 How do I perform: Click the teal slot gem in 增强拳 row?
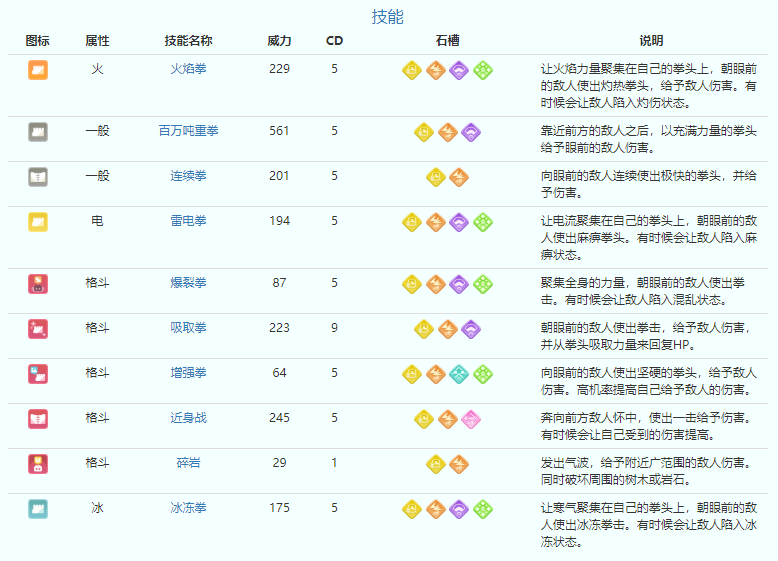[x=459, y=374]
